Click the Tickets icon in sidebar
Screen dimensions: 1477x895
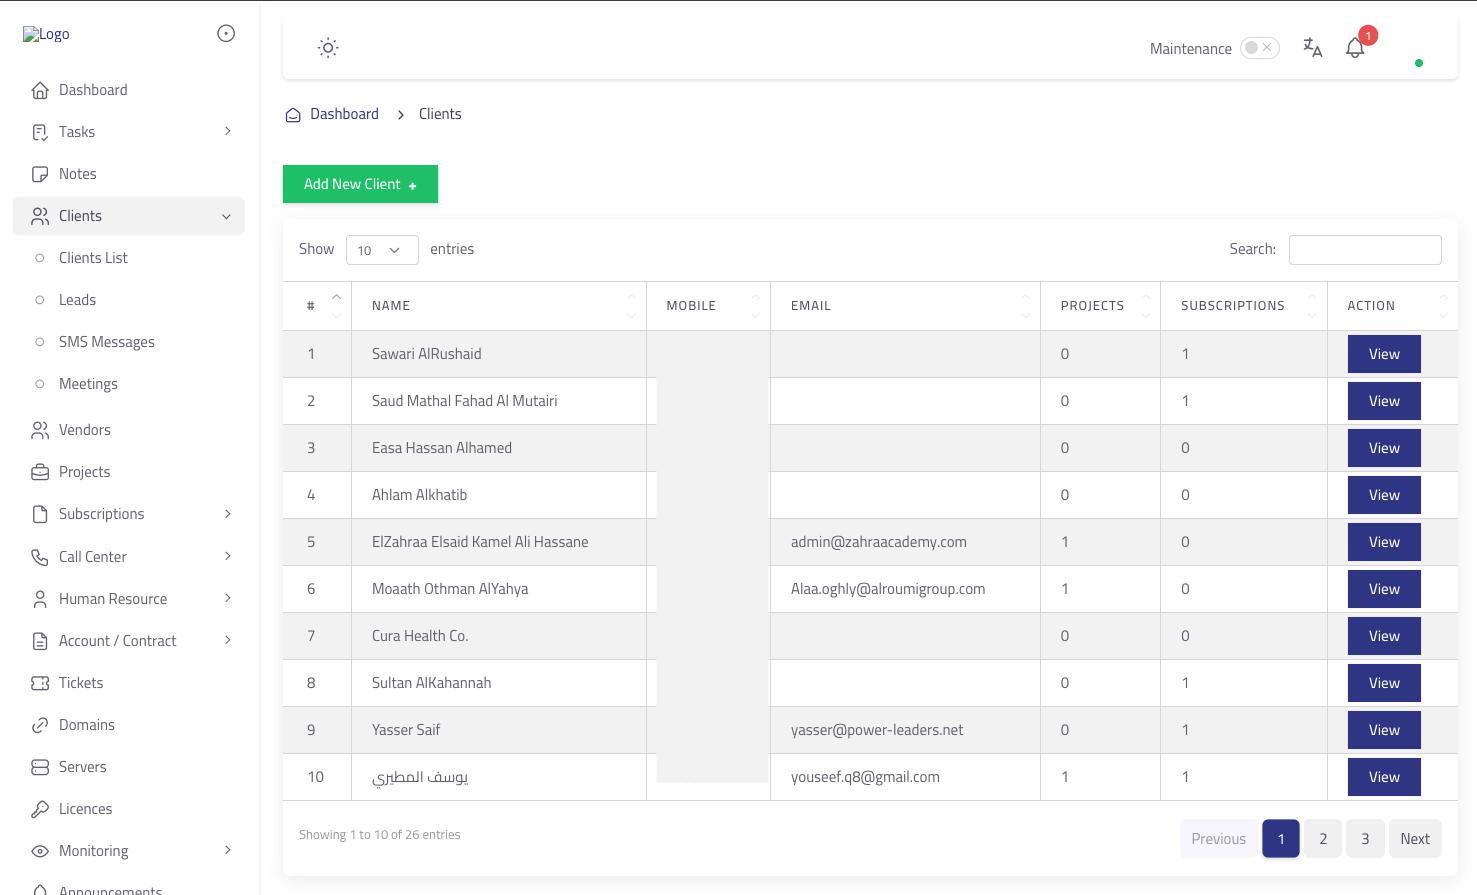click(40, 683)
